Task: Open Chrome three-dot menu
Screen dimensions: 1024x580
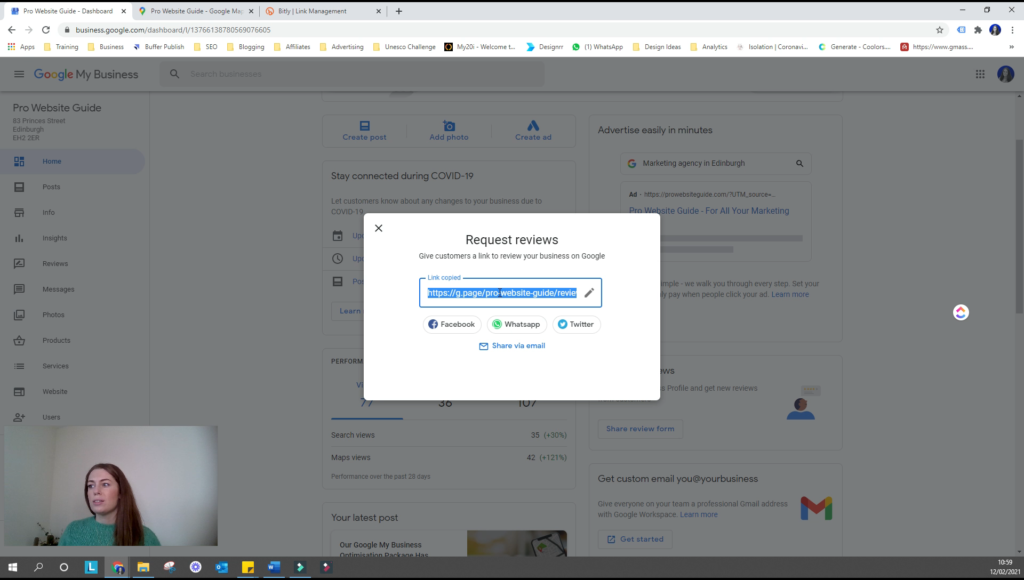Action: coord(1012,30)
